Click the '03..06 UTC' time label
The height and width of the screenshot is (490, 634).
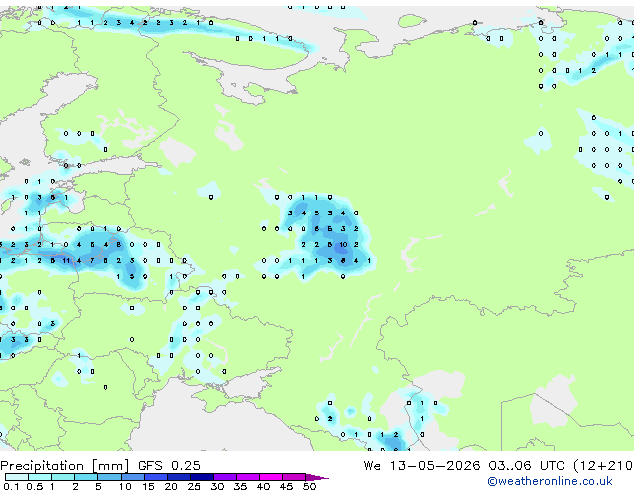click(x=526, y=466)
